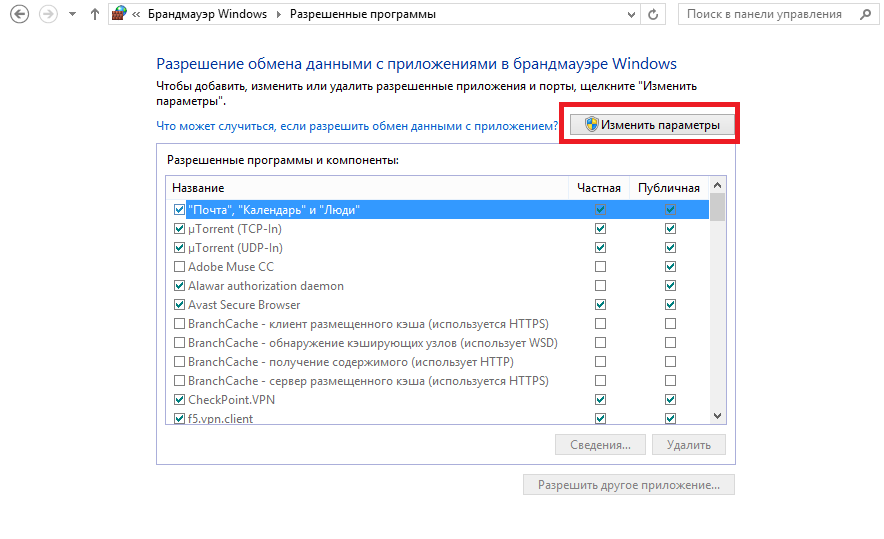The height and width of the screenshot is (539, 884).
Task: Go up one level with Up arrow
Action: coord(95,14)
